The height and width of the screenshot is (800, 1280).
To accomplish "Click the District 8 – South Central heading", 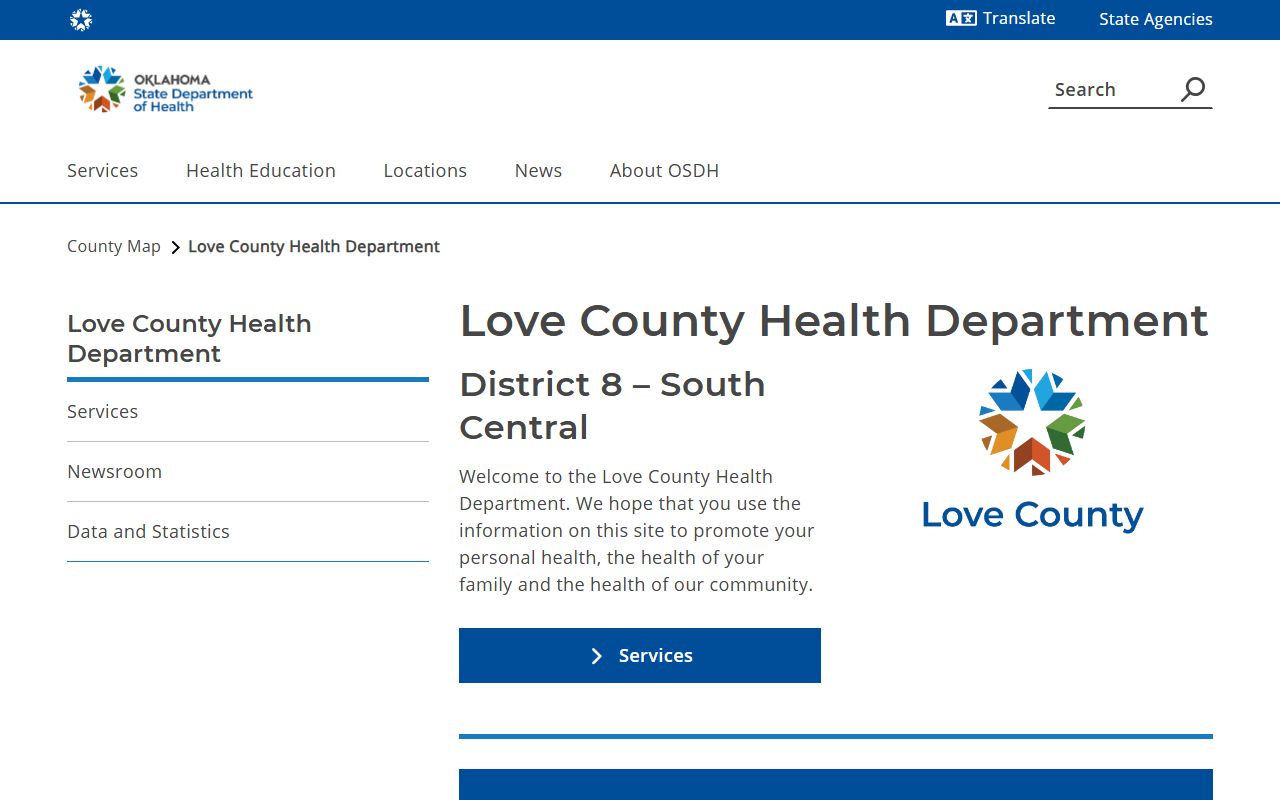I will [x=612, y=405].
